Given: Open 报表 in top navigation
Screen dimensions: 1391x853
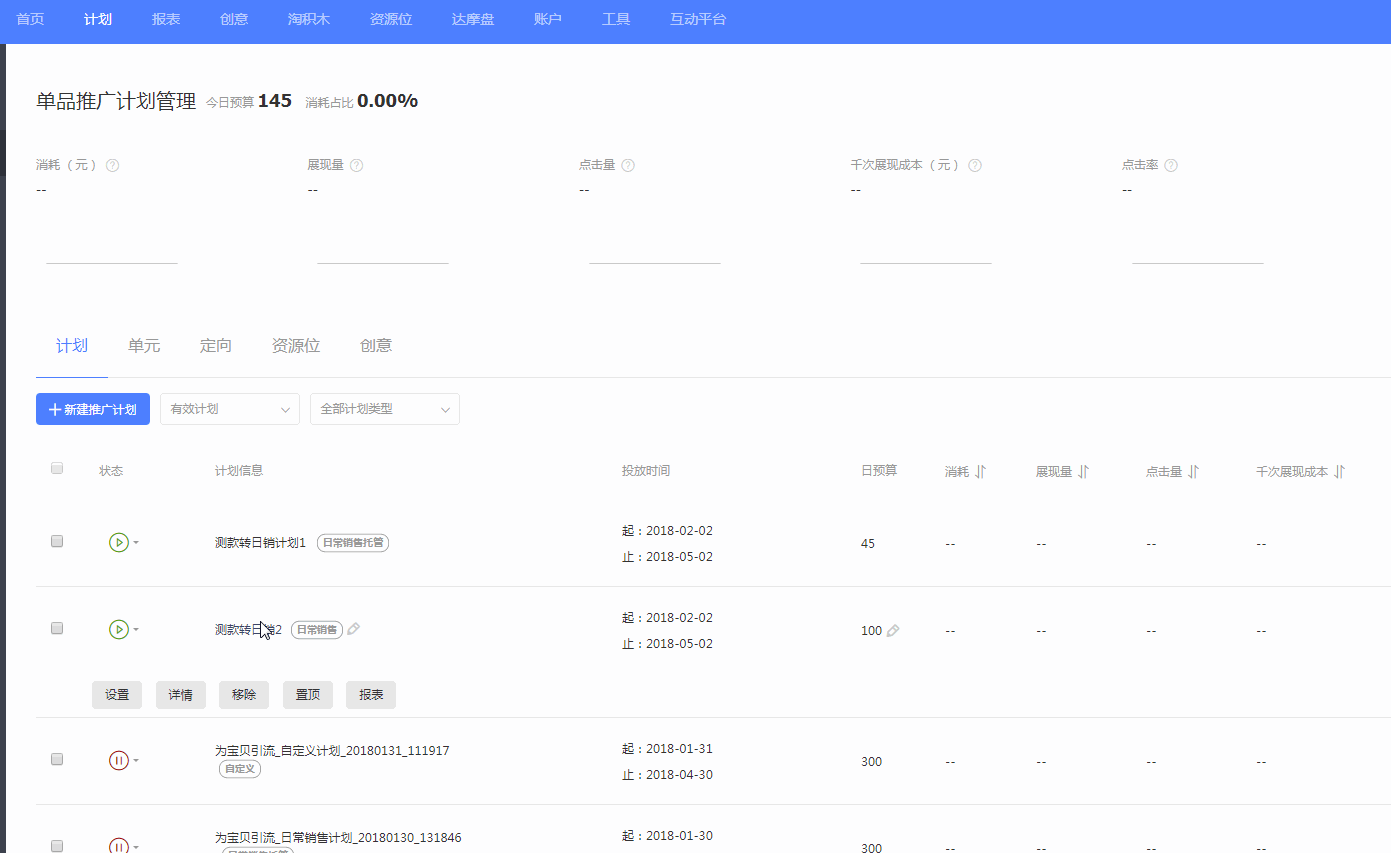Looking at the screenshot, I should pos(166,19).
